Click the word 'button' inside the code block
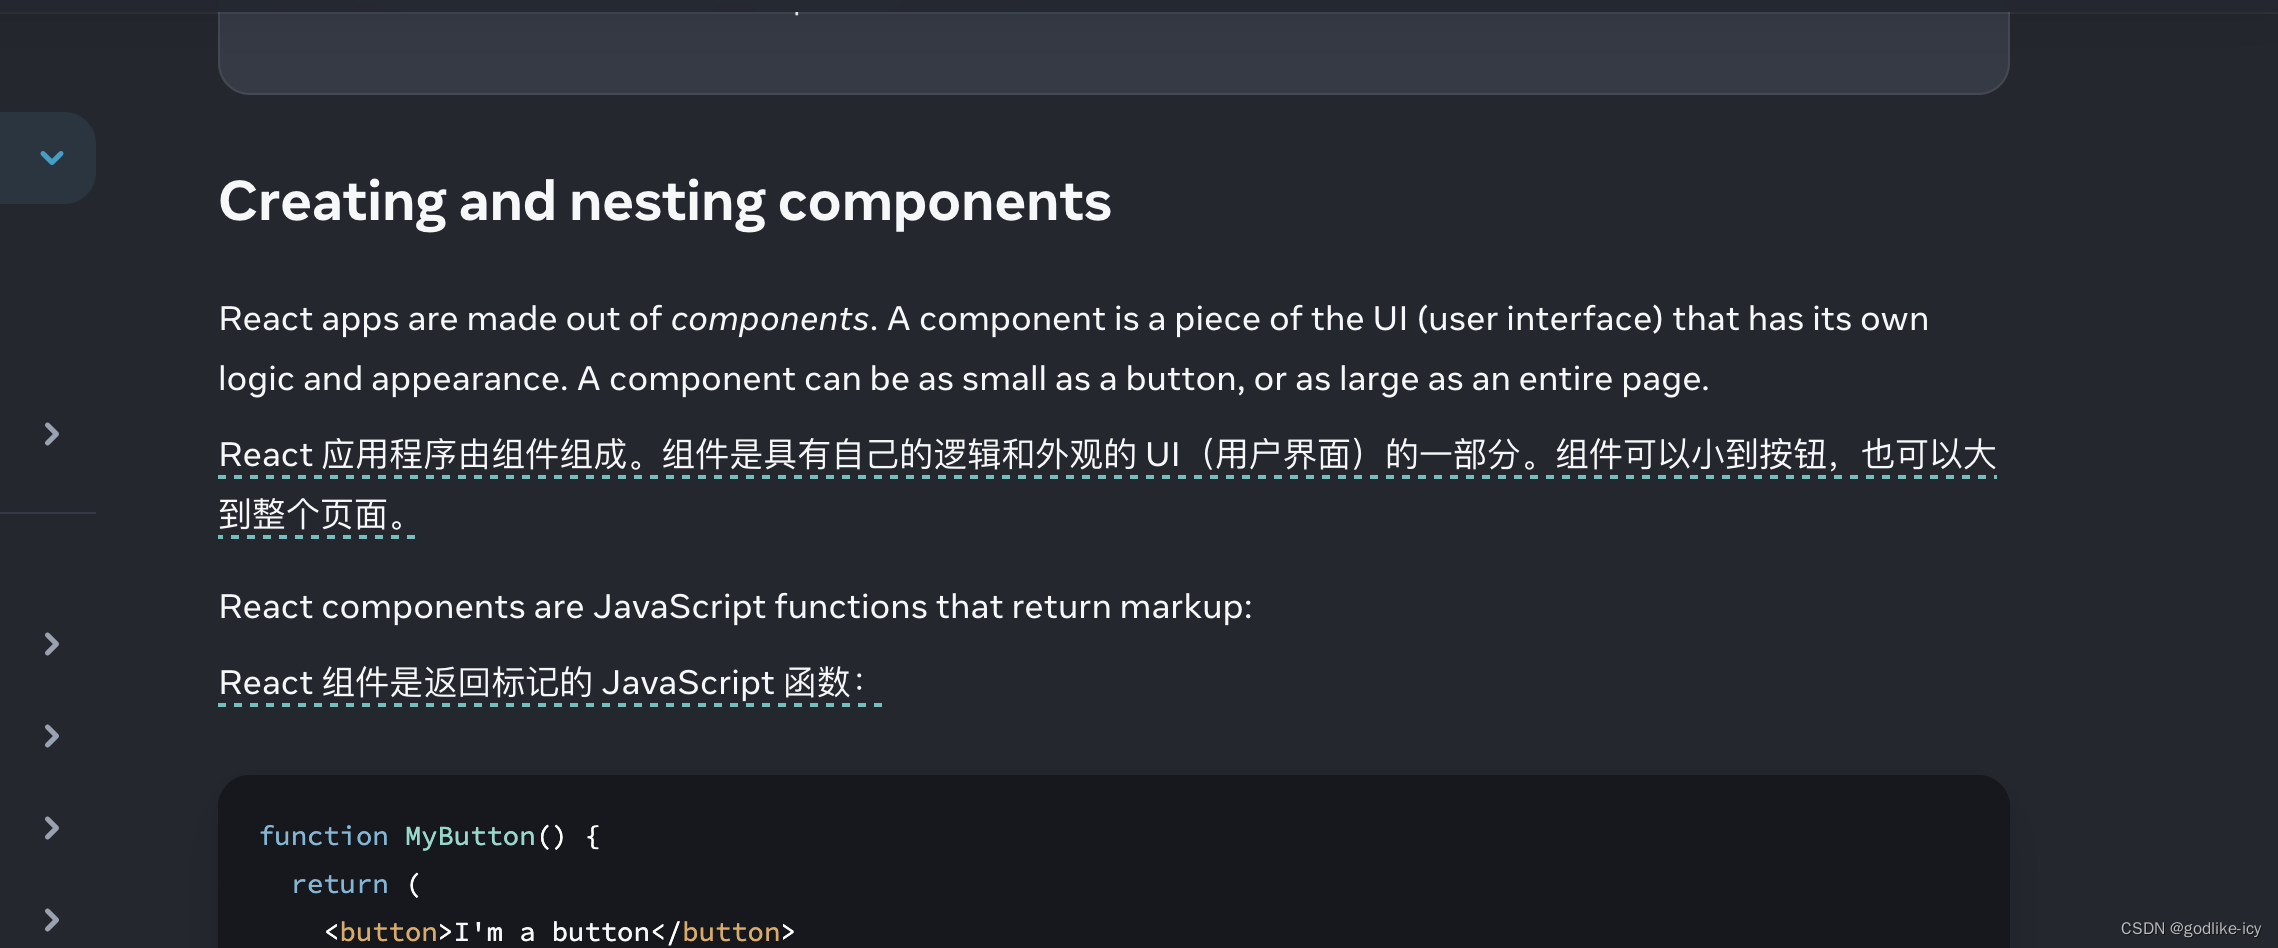Viewport: 2278px width, 948px height. (x=388, y=931)
